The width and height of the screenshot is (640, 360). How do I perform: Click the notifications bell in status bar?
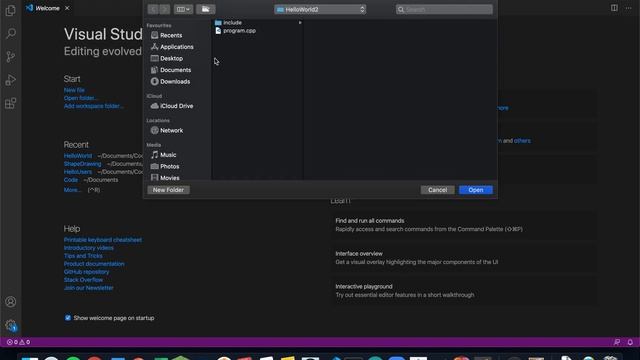[x=630, y=342]
